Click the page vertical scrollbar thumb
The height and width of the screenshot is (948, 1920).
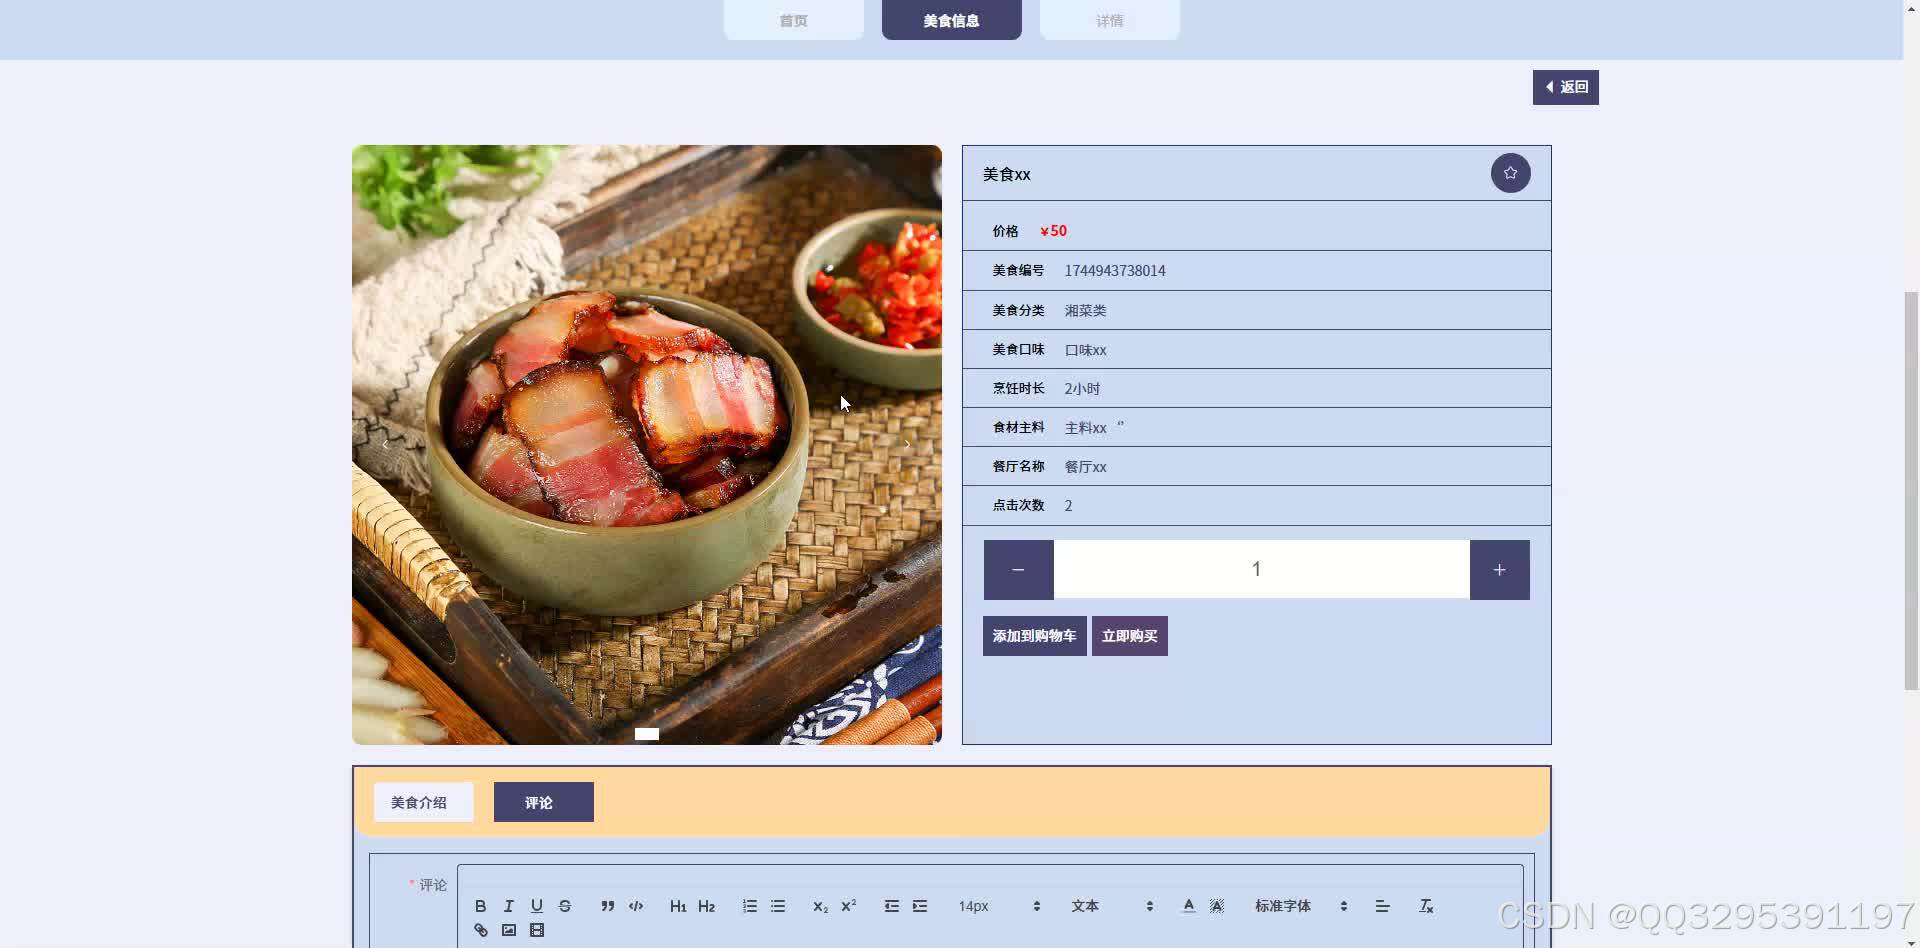[x=1911, y=490]
